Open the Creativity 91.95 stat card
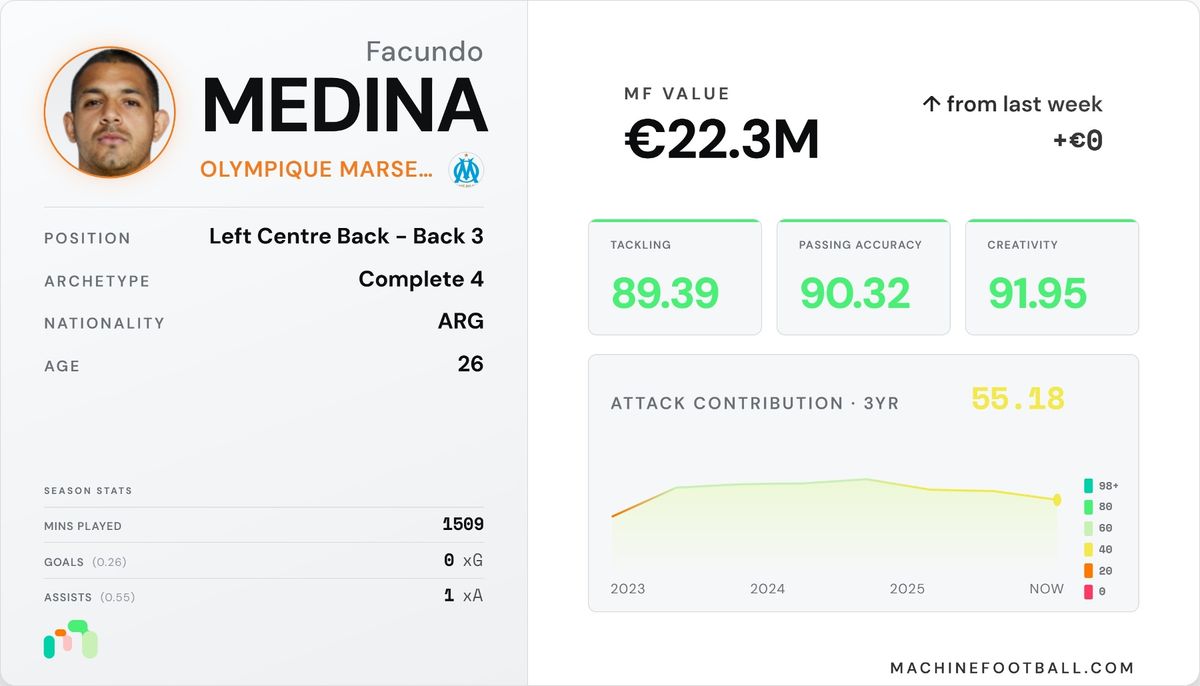This screenshot has height=686, width=1200. (1052, 277)
